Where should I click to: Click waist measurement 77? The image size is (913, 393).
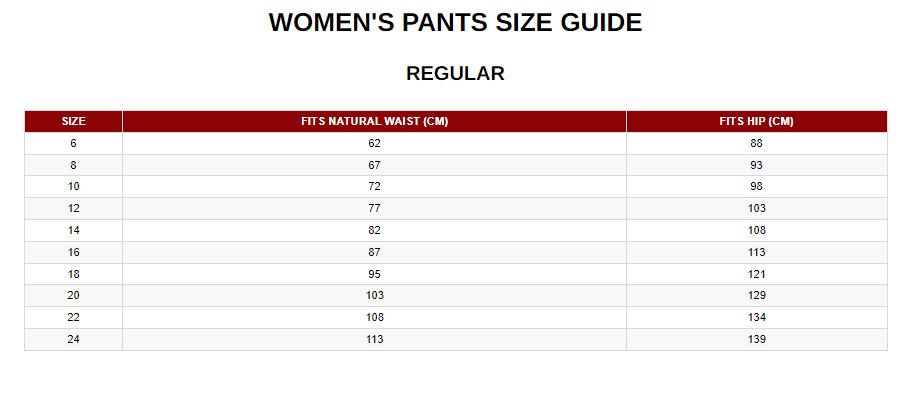(374, 208)
